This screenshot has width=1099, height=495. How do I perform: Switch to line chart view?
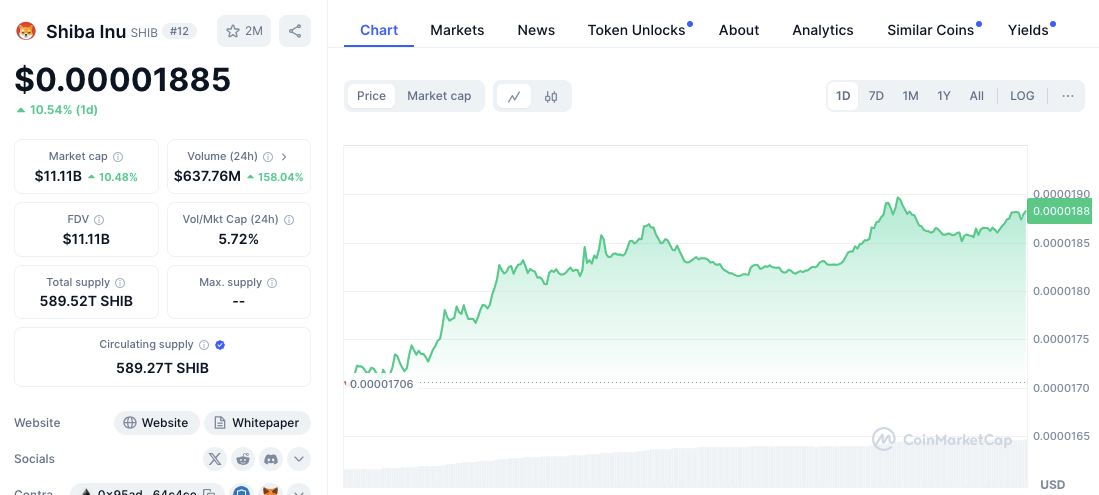514,96
